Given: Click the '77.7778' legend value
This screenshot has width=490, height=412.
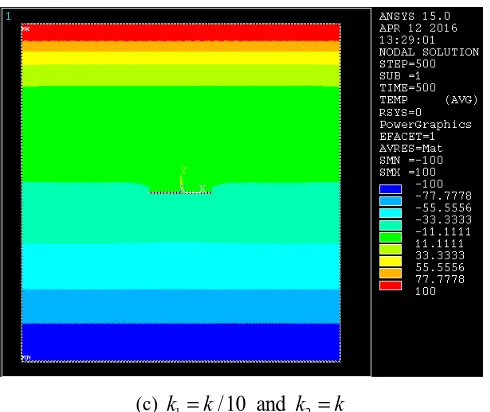Looking at the screenshot, I should (x=440, y=279).
